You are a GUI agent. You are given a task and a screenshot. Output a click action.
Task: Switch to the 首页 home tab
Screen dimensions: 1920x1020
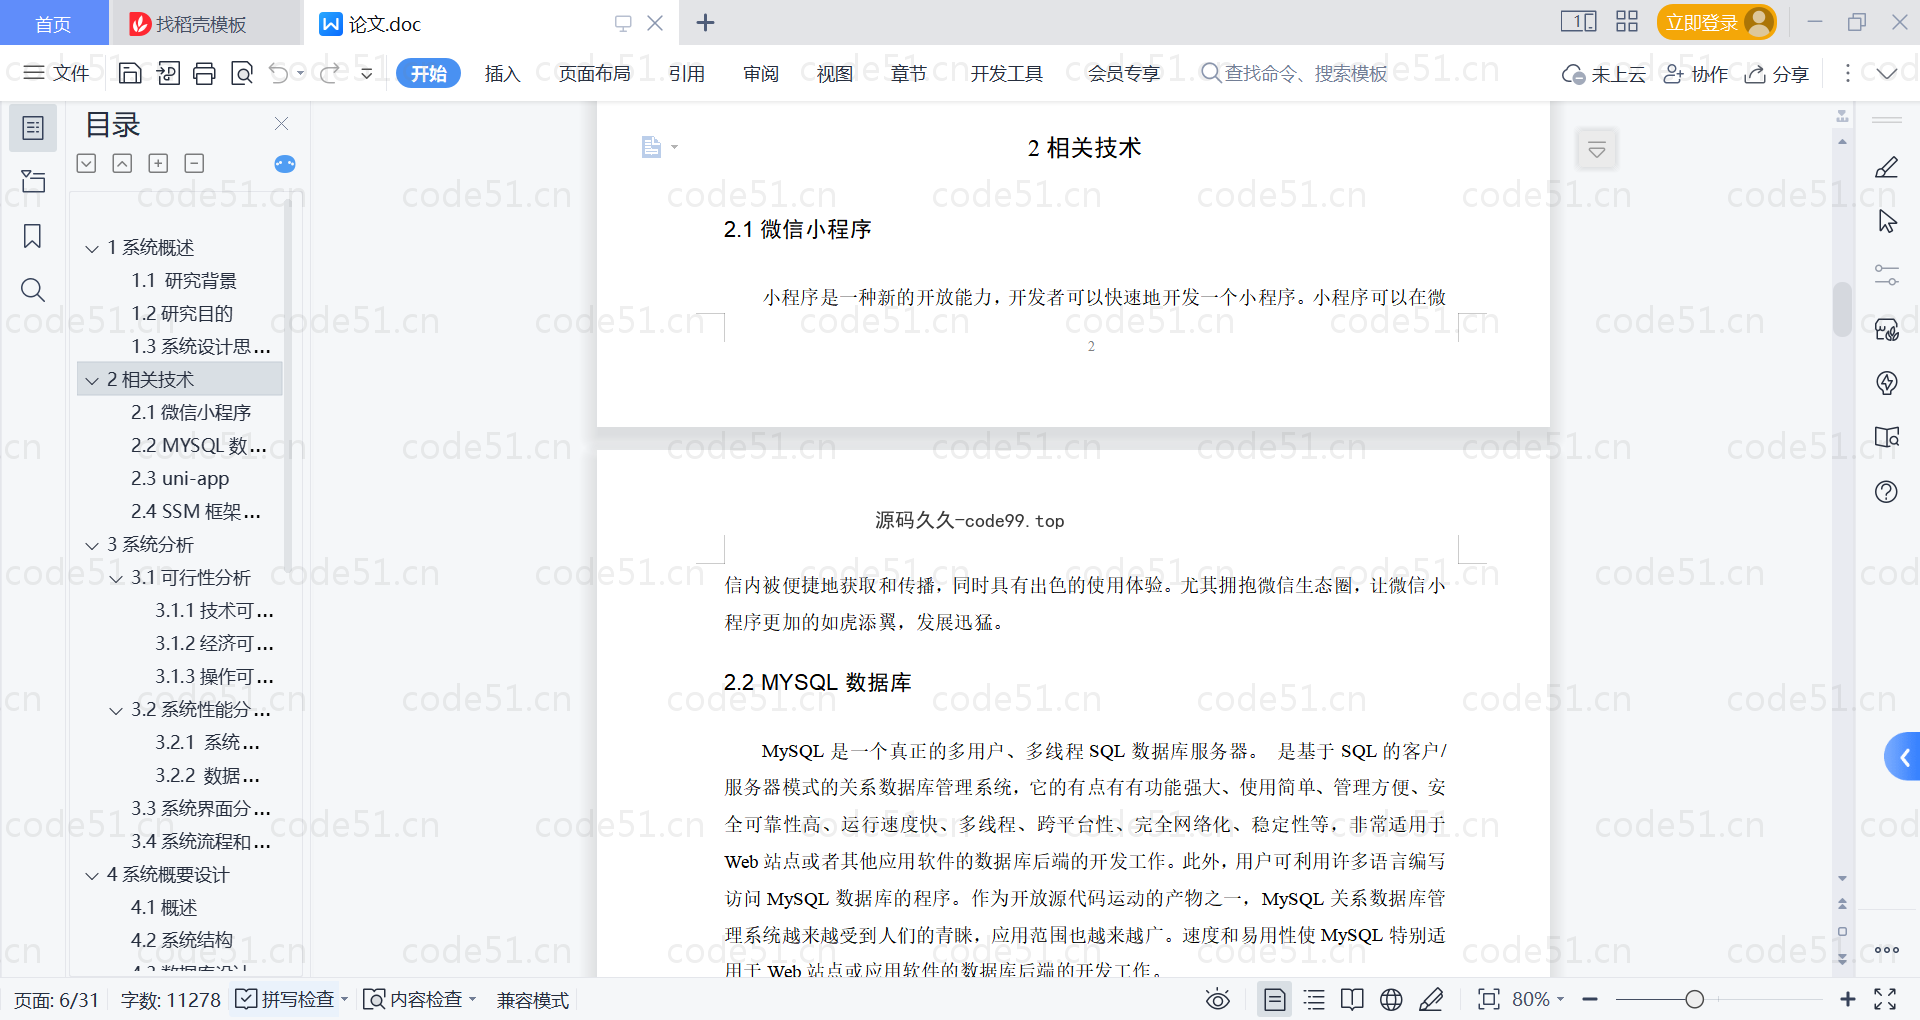click(53, 23)
